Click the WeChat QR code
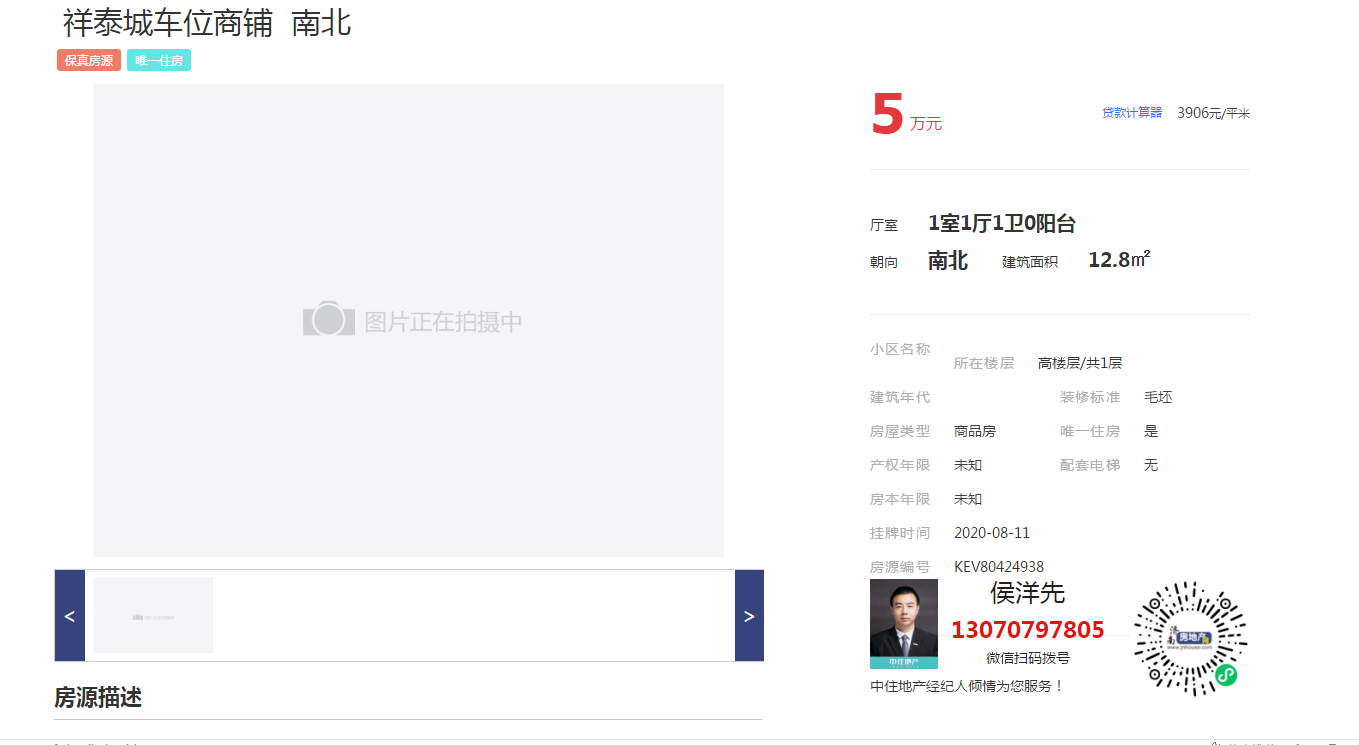Screen dimensions: 1359x745 [x=1190, y=636]
